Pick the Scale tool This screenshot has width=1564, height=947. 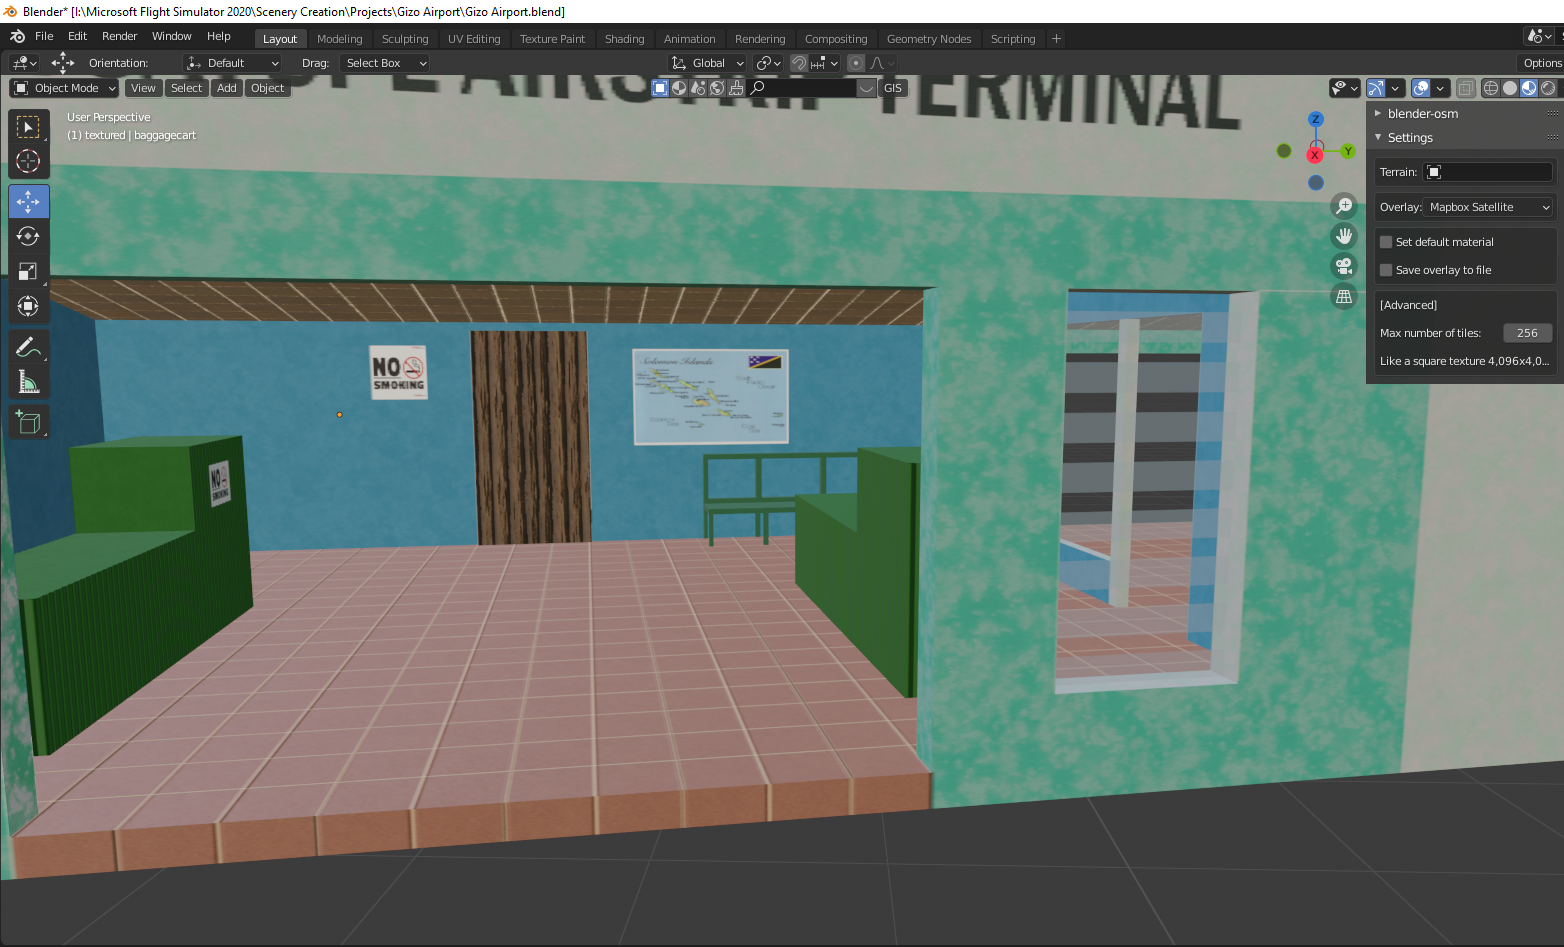click(x=28, y=271)
